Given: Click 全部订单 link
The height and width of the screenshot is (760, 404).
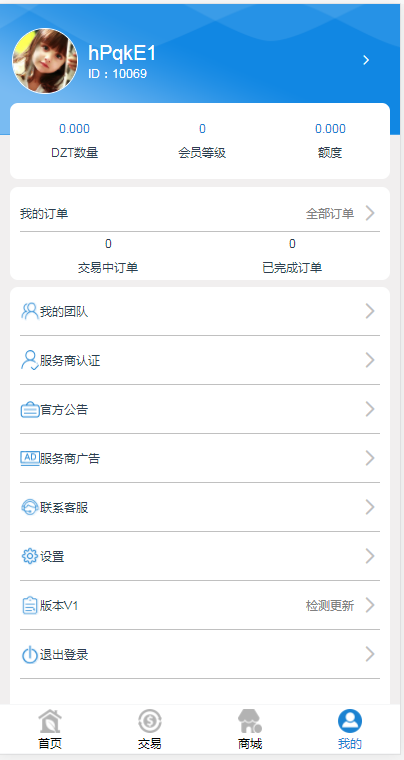Looking at the screenshot, I should tap(330, 213).
